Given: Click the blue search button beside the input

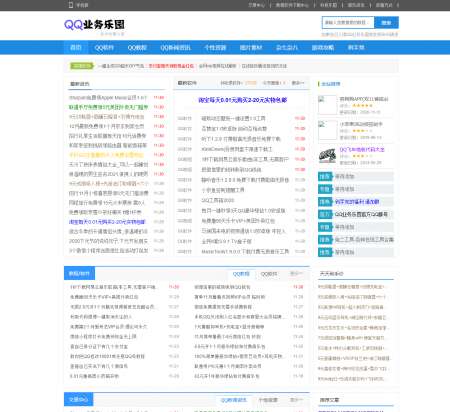Looking at the screenshot, I should point(386,23).
